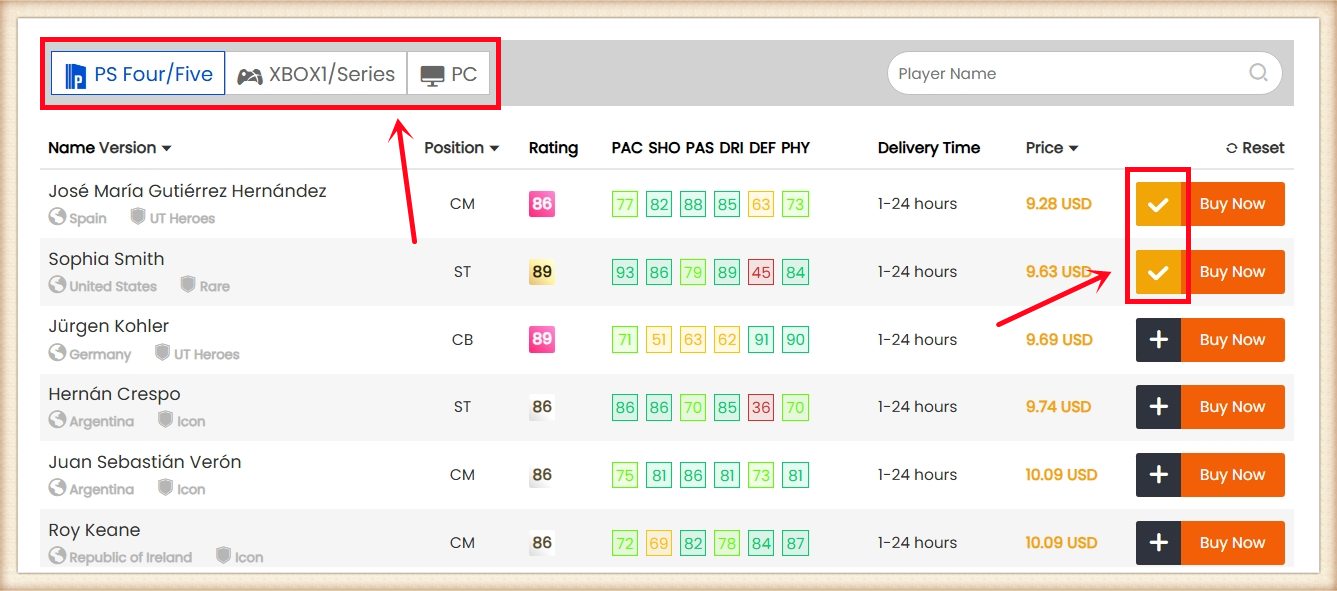
Task: Add Juan Sebastián Verón with plus icon
Action: 1158,475
